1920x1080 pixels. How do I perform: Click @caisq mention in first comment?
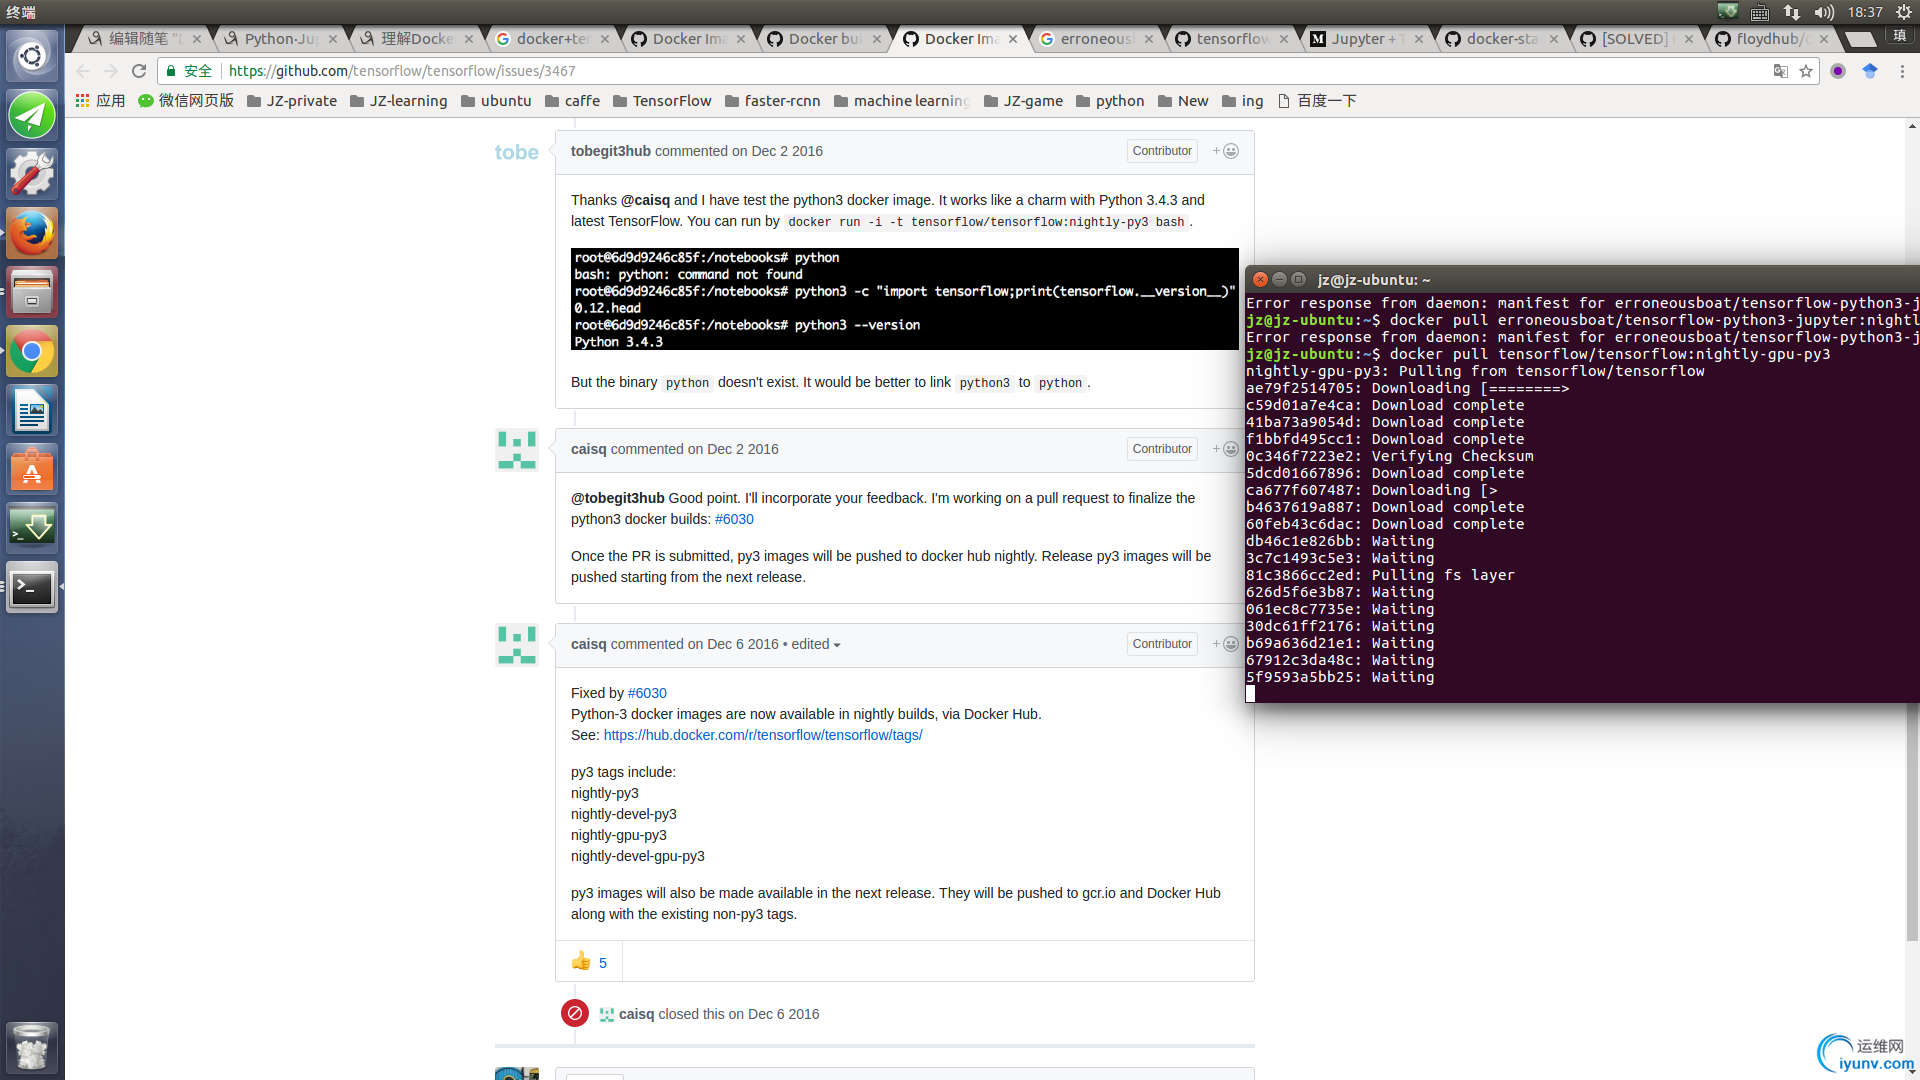pyautogui.click(x=645, y=200)
